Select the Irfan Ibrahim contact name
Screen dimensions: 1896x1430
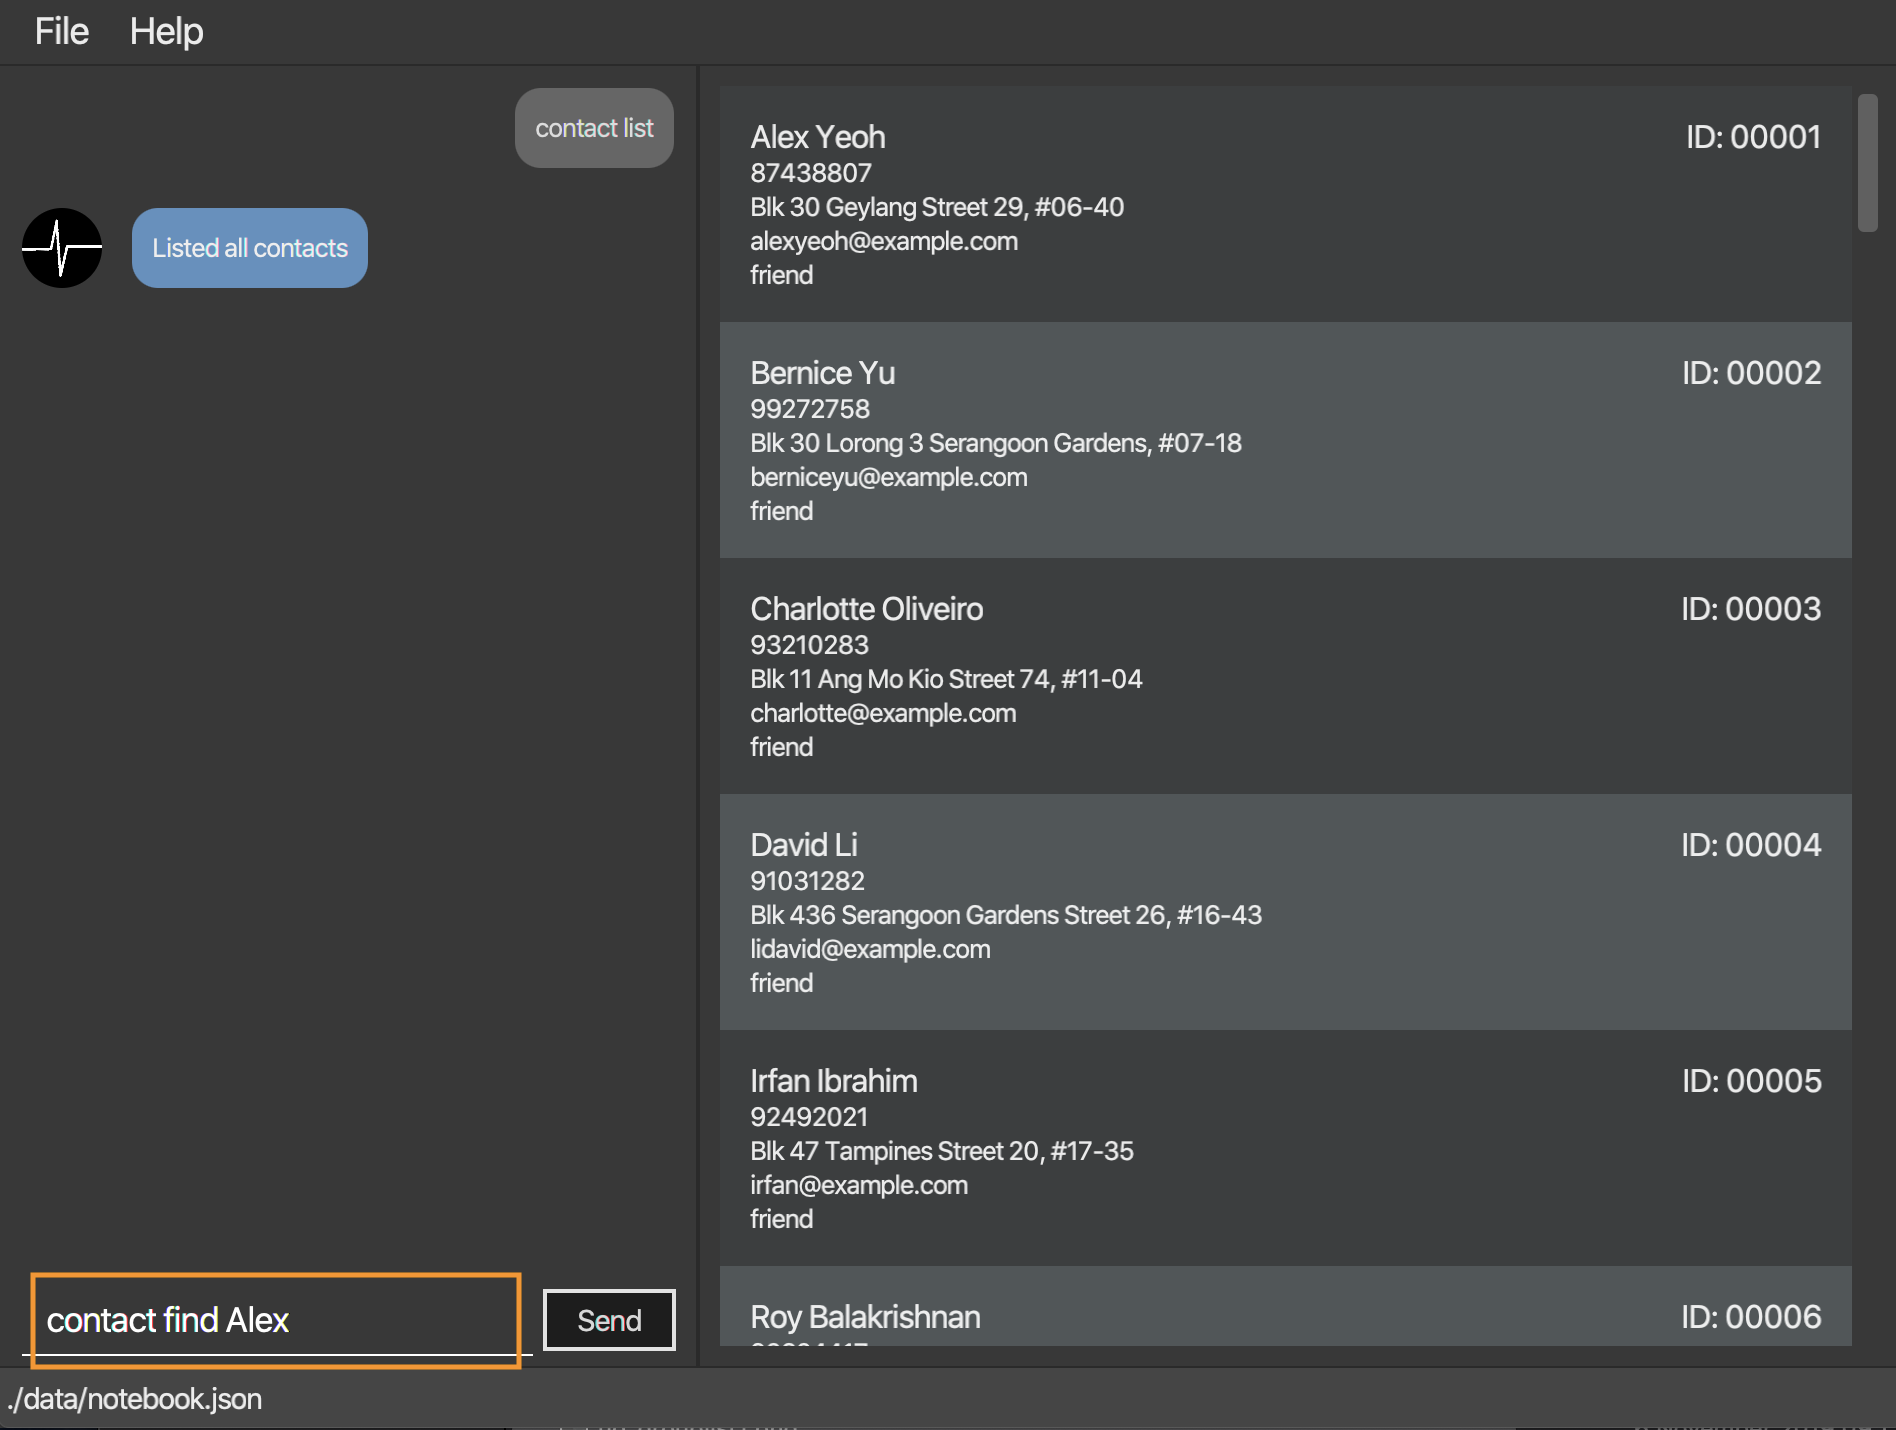point(834,1081)
